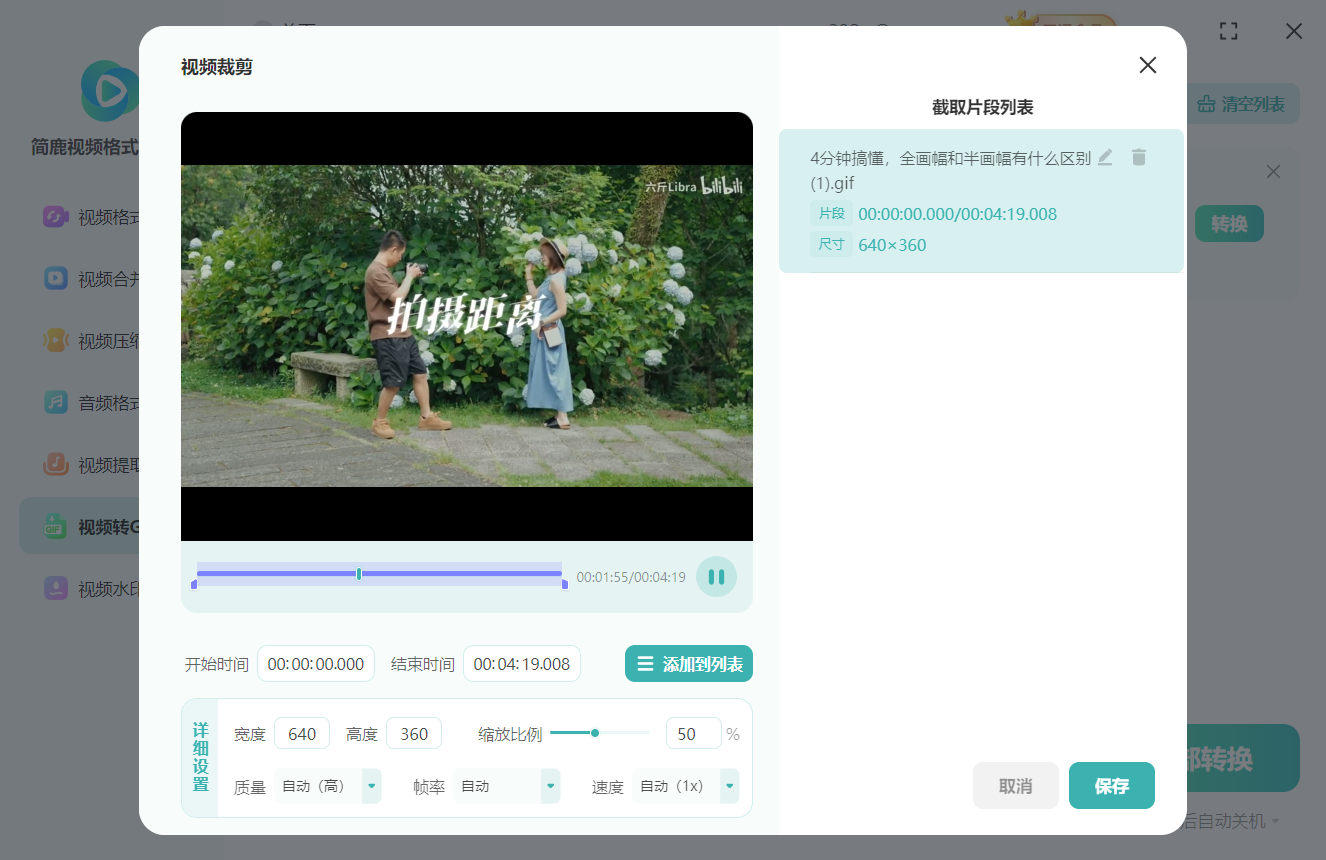Viewport: 1326px width, 860px height.
Task: Click the left trim handle on the timeline
Action: (x=194, y=584)
